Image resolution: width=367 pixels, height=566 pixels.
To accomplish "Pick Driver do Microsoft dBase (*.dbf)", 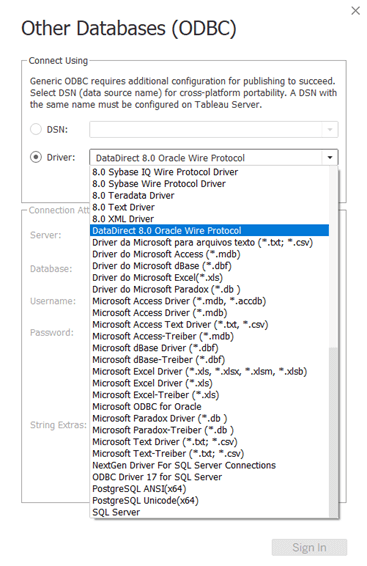I will point(209,266).
